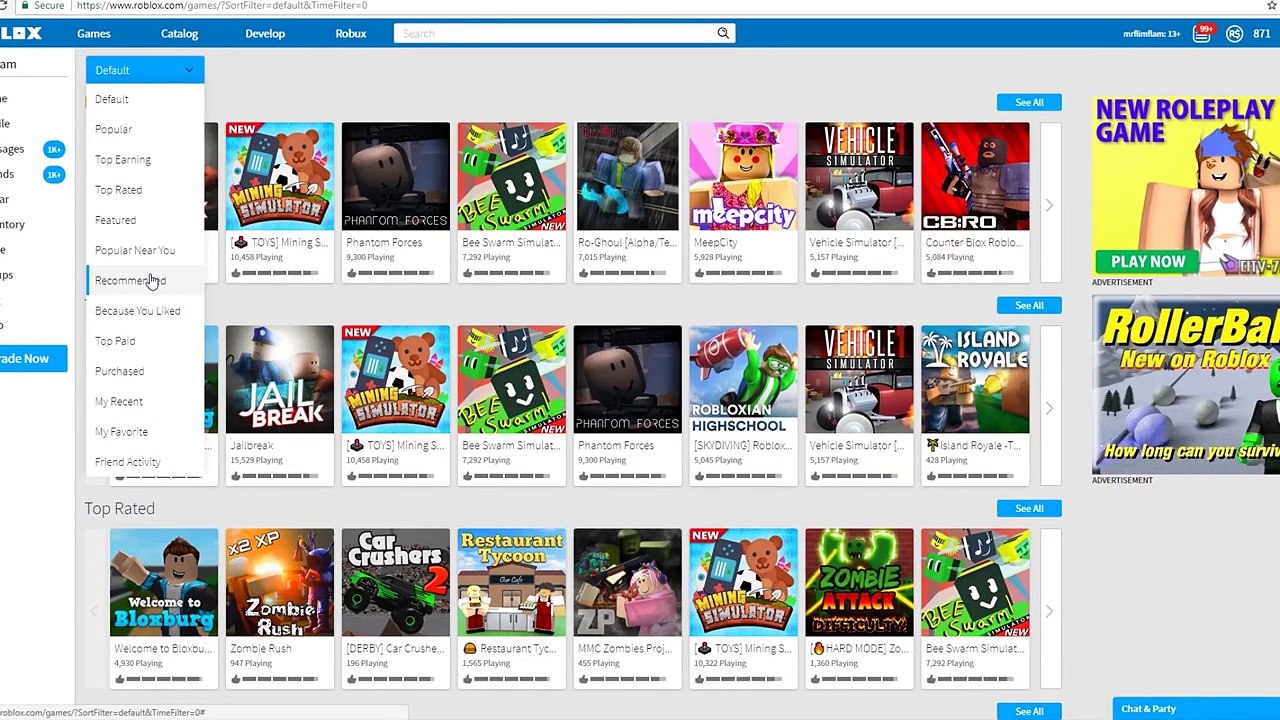Click the search magnifier icon

pos(723,33)
